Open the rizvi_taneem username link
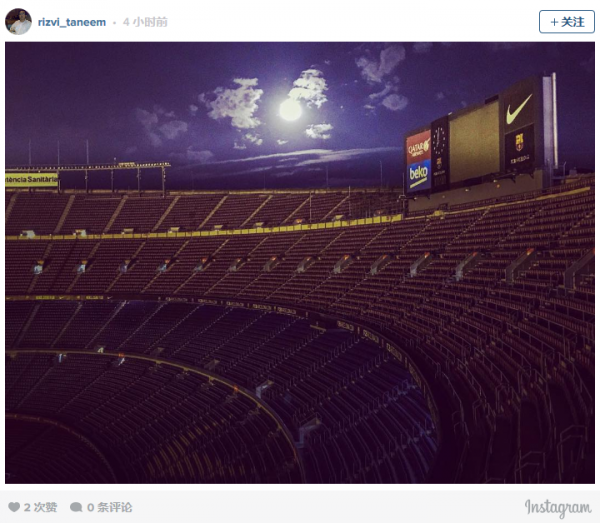This screenshot has height=523, width=600. [71, 22]
